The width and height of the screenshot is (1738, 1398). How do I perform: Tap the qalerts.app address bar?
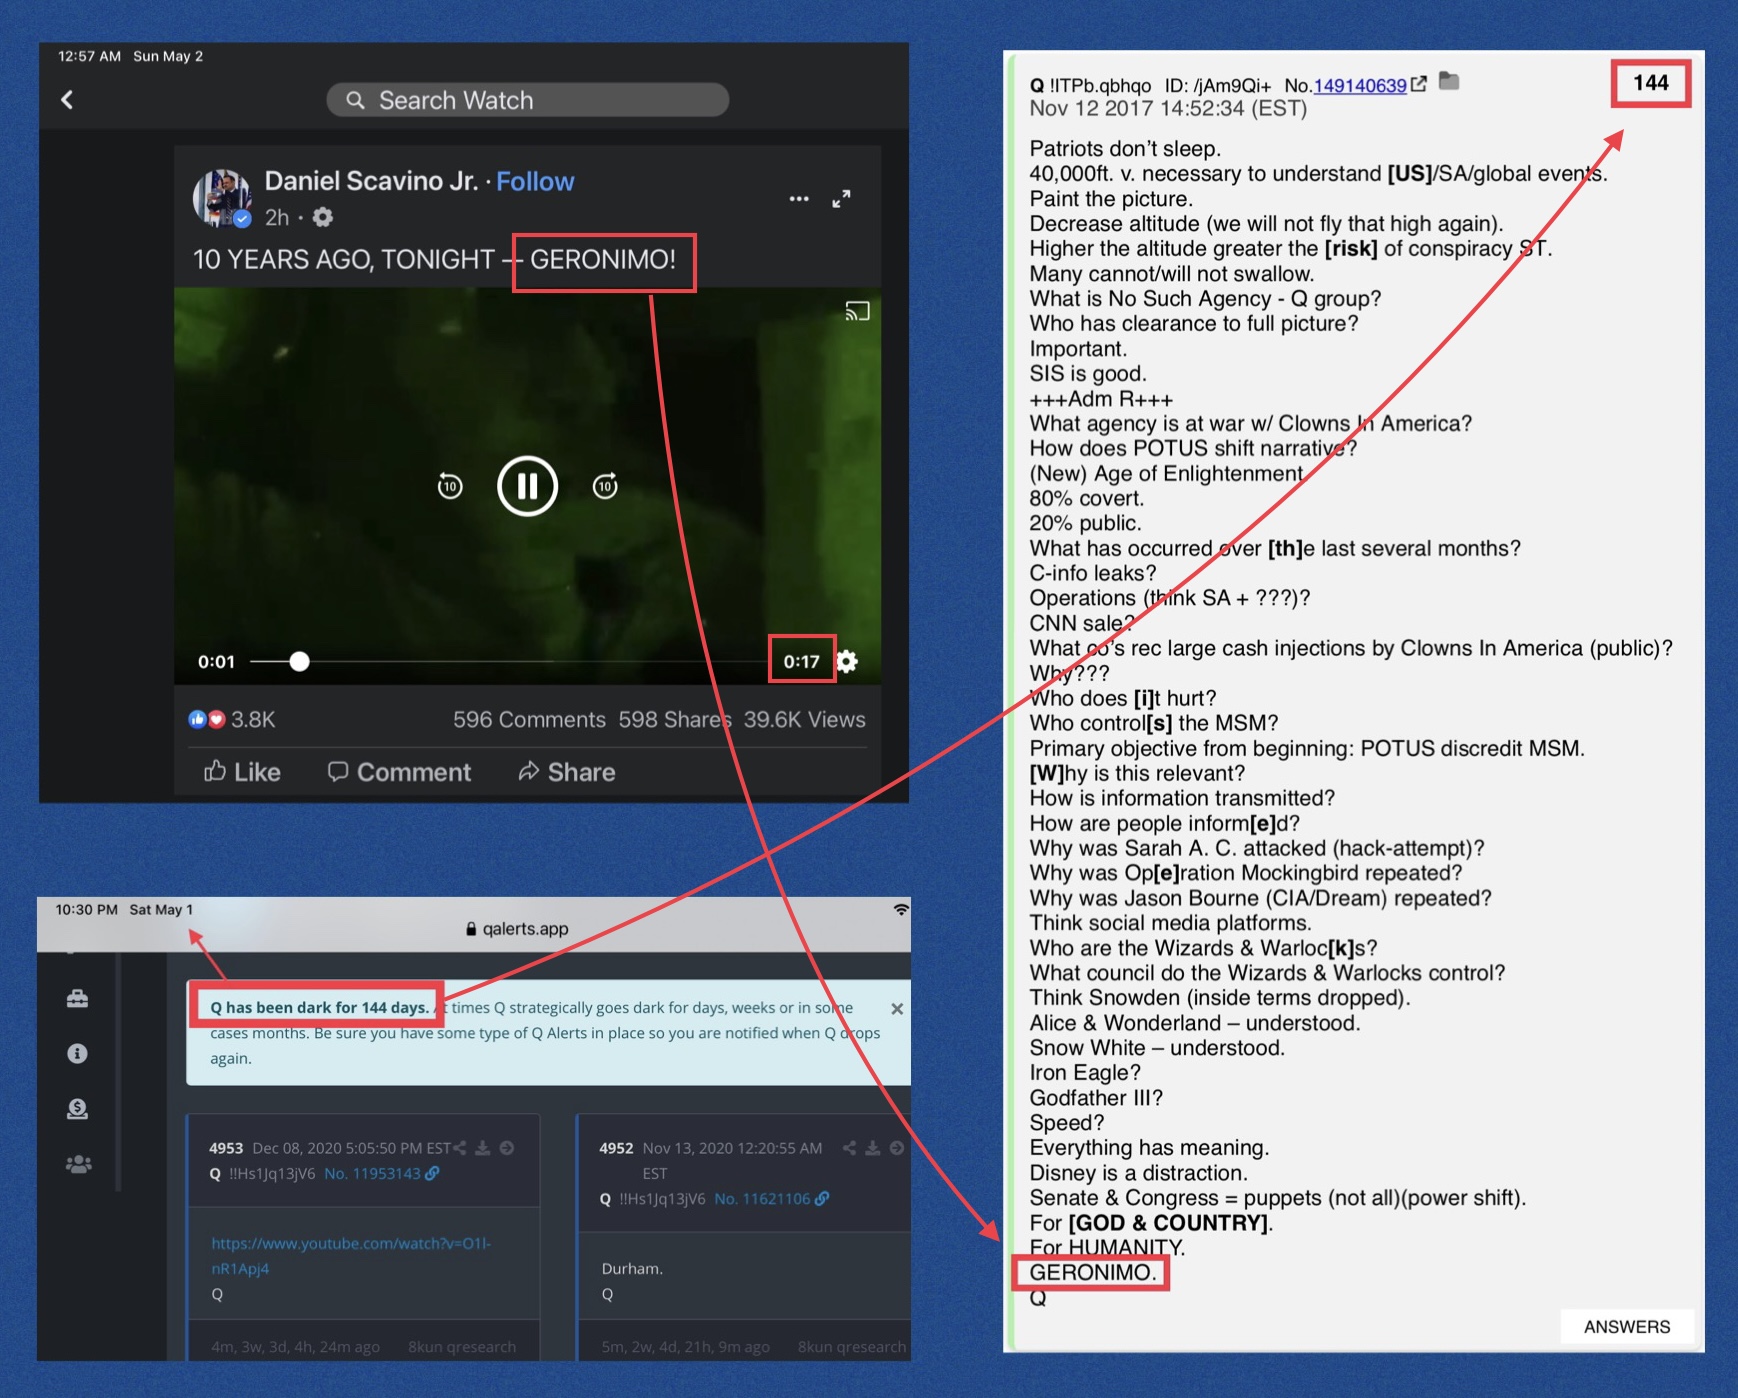pos(517,929)
